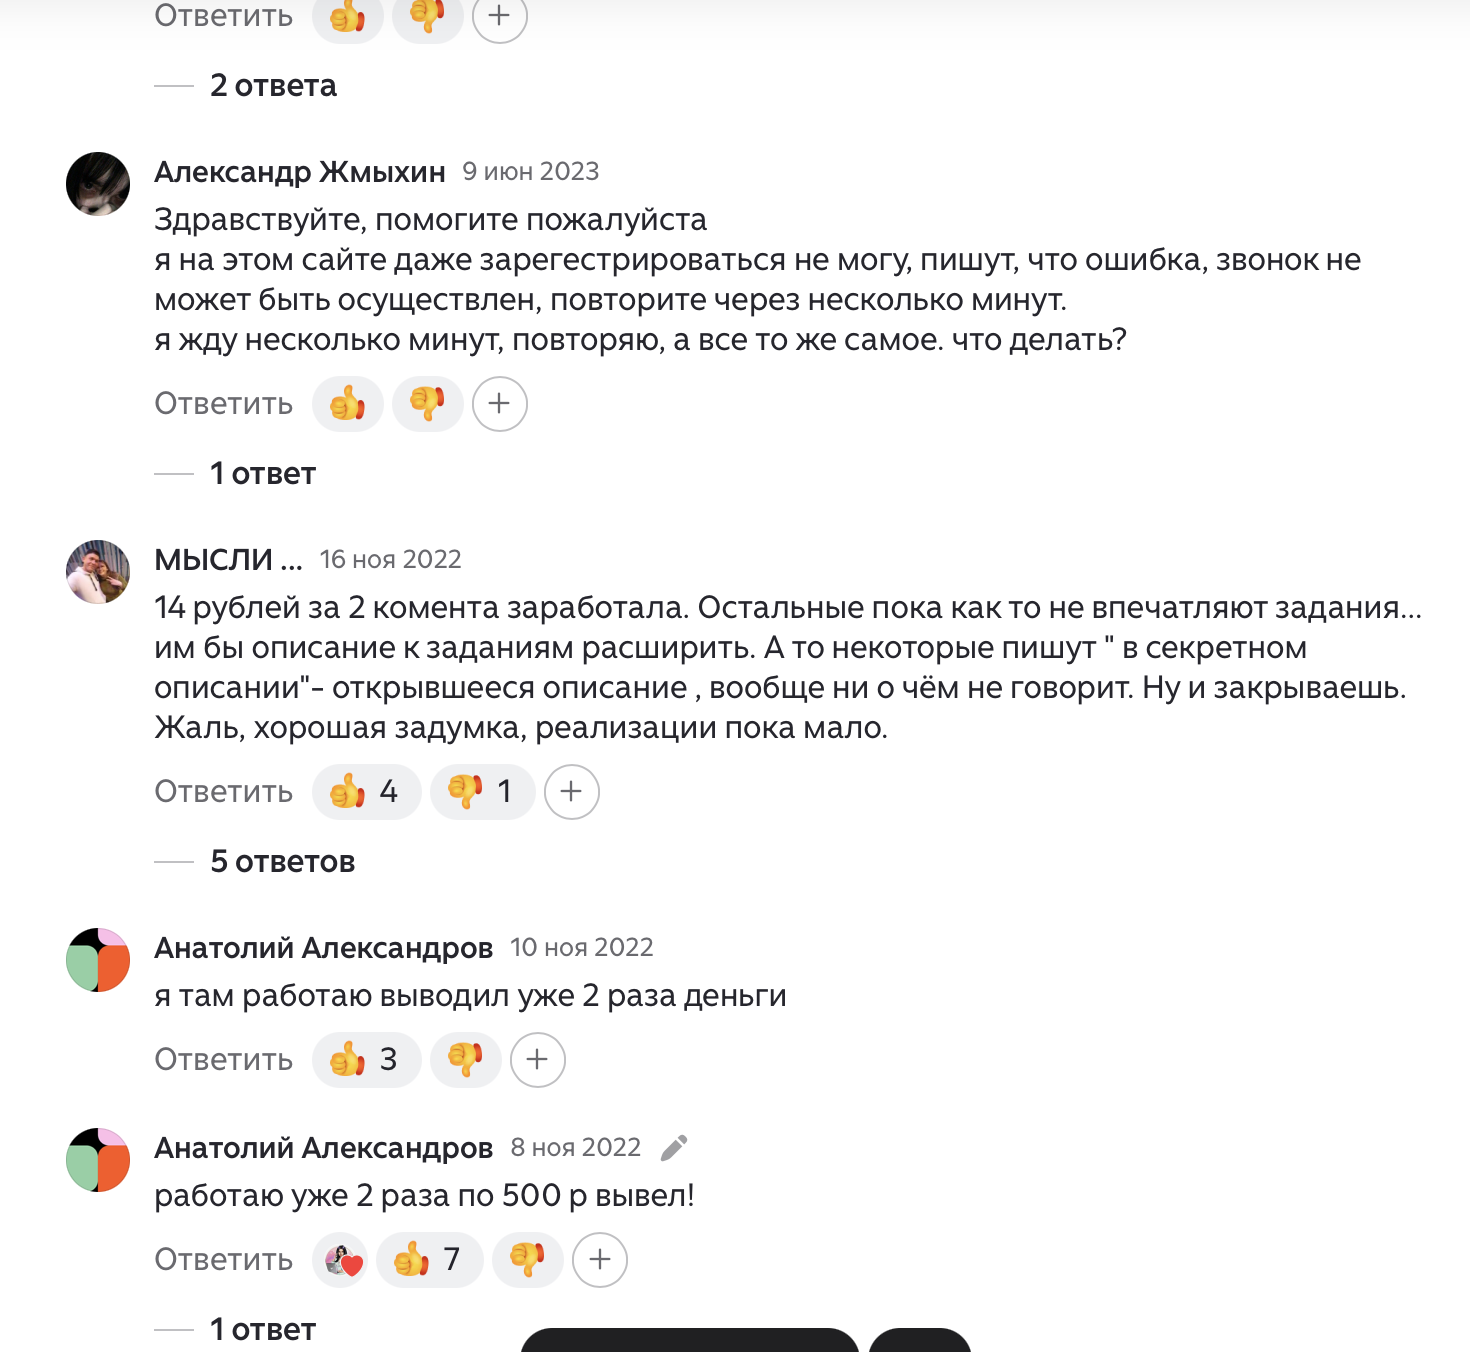
Task: Click thumbs-down under Александр Жмыхин's comment
Action: (427, 403)
